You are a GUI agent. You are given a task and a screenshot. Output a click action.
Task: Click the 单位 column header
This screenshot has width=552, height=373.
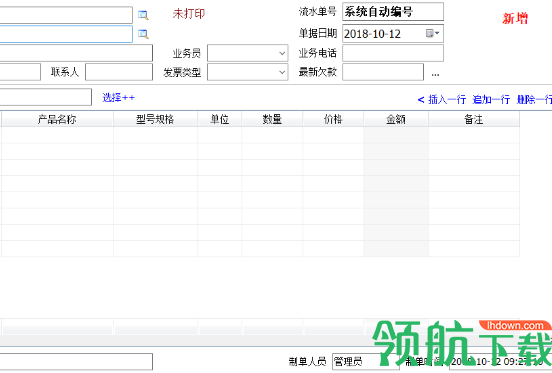coord(220,119)
